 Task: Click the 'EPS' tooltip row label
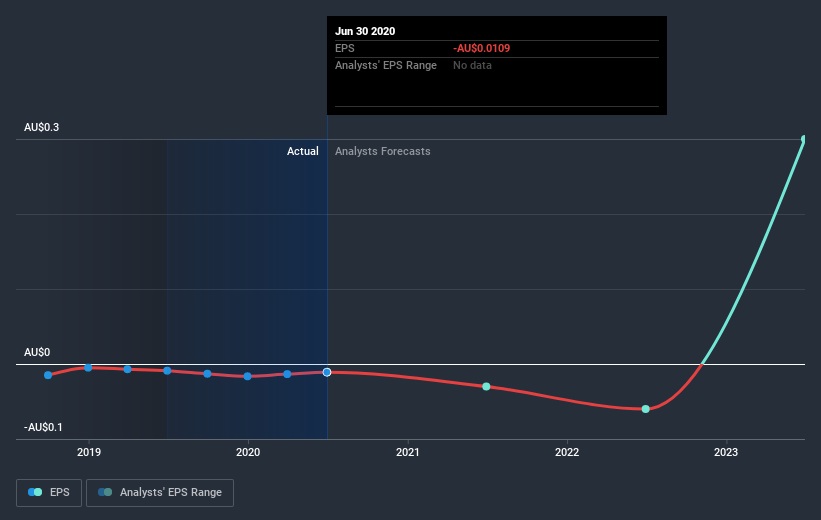(345, 48)
